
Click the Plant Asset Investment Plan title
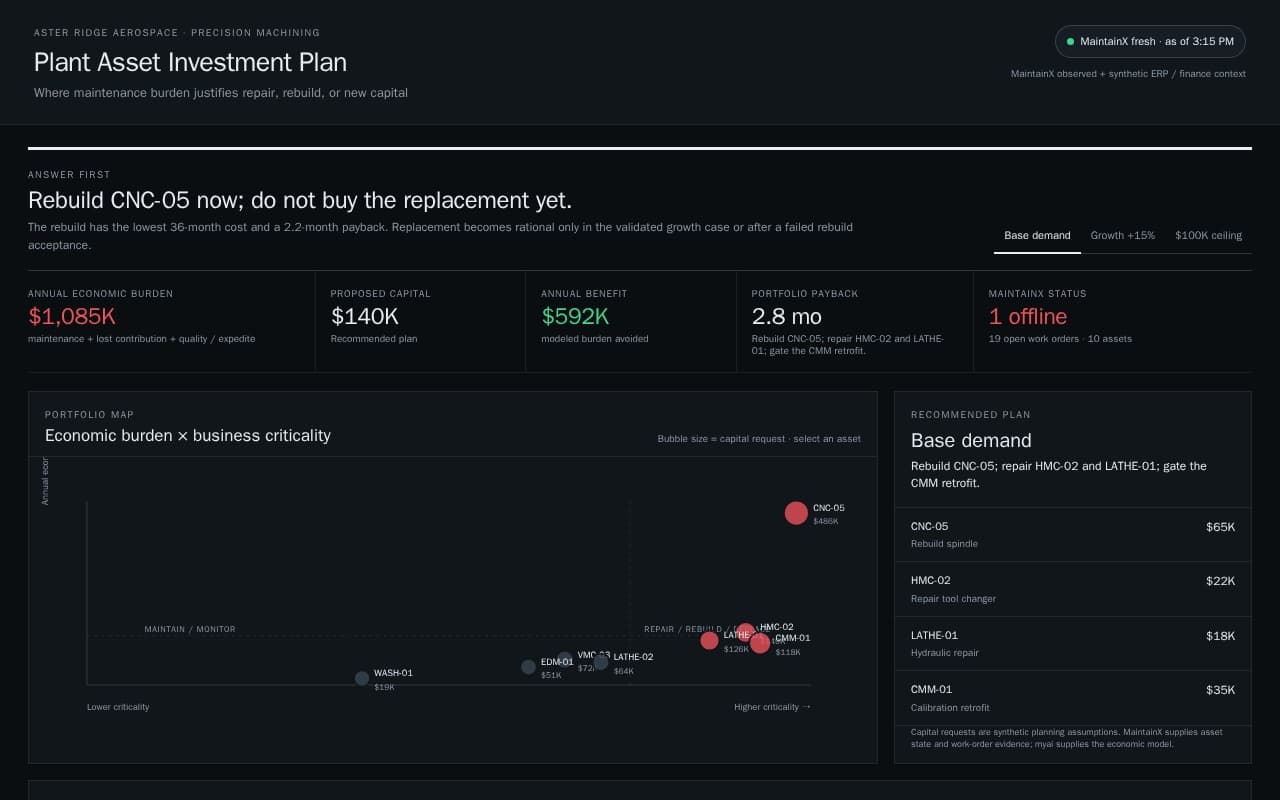190,62
